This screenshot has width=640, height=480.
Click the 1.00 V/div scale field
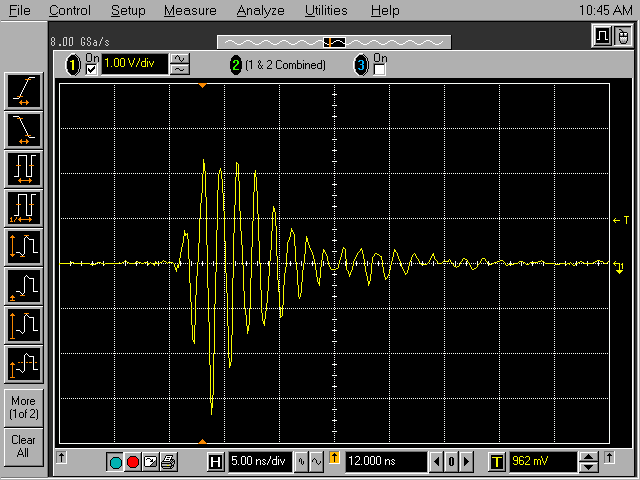pyautogui.click(x=135, y=64)
